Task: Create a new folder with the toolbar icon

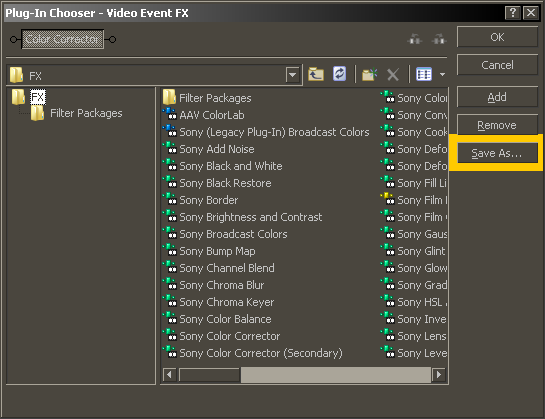Action: (x=369, y=74)
